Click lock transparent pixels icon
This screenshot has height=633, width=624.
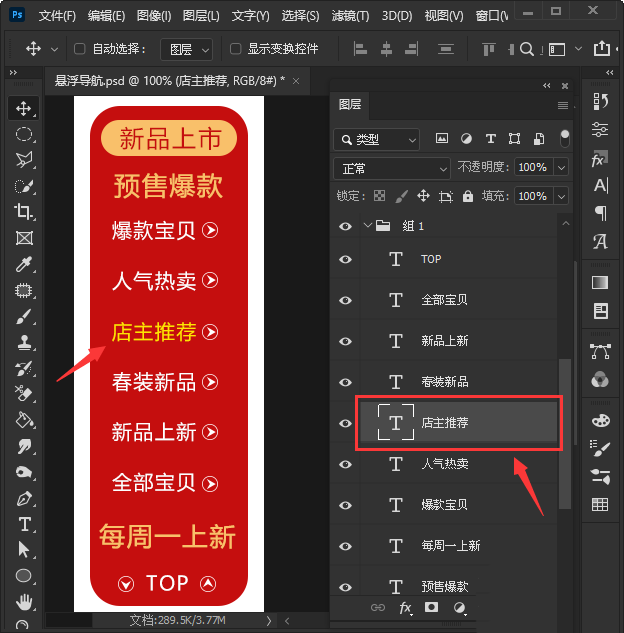coord(379,196)
